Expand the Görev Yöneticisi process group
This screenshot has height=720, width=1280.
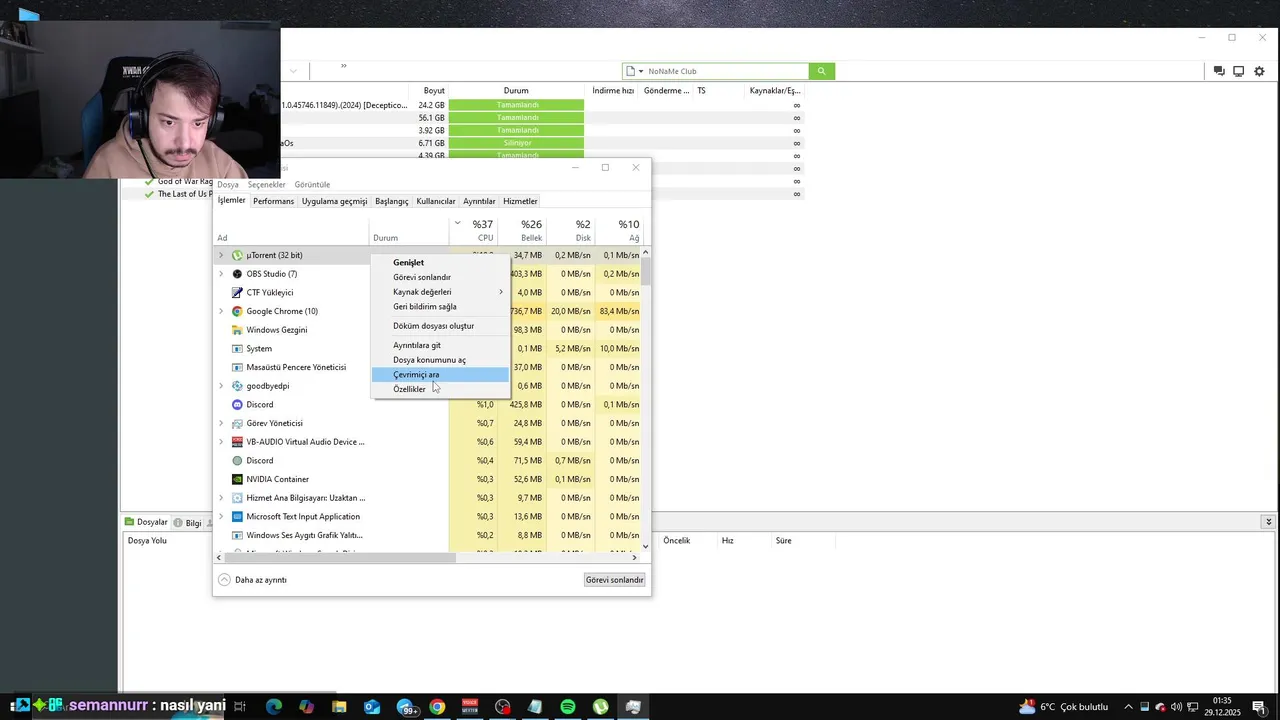(x=221, y=423)
